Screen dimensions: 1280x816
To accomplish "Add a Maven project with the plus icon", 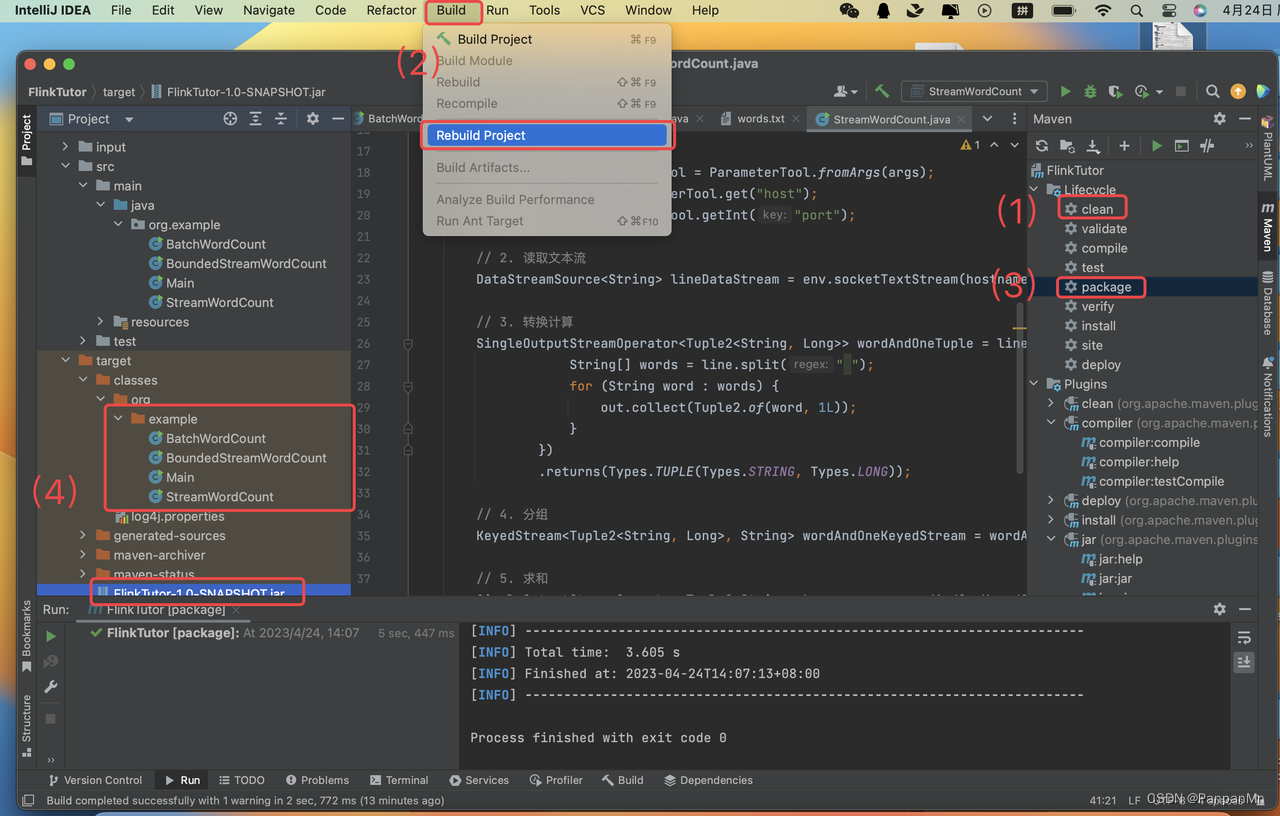I will tap(1124, 146).
